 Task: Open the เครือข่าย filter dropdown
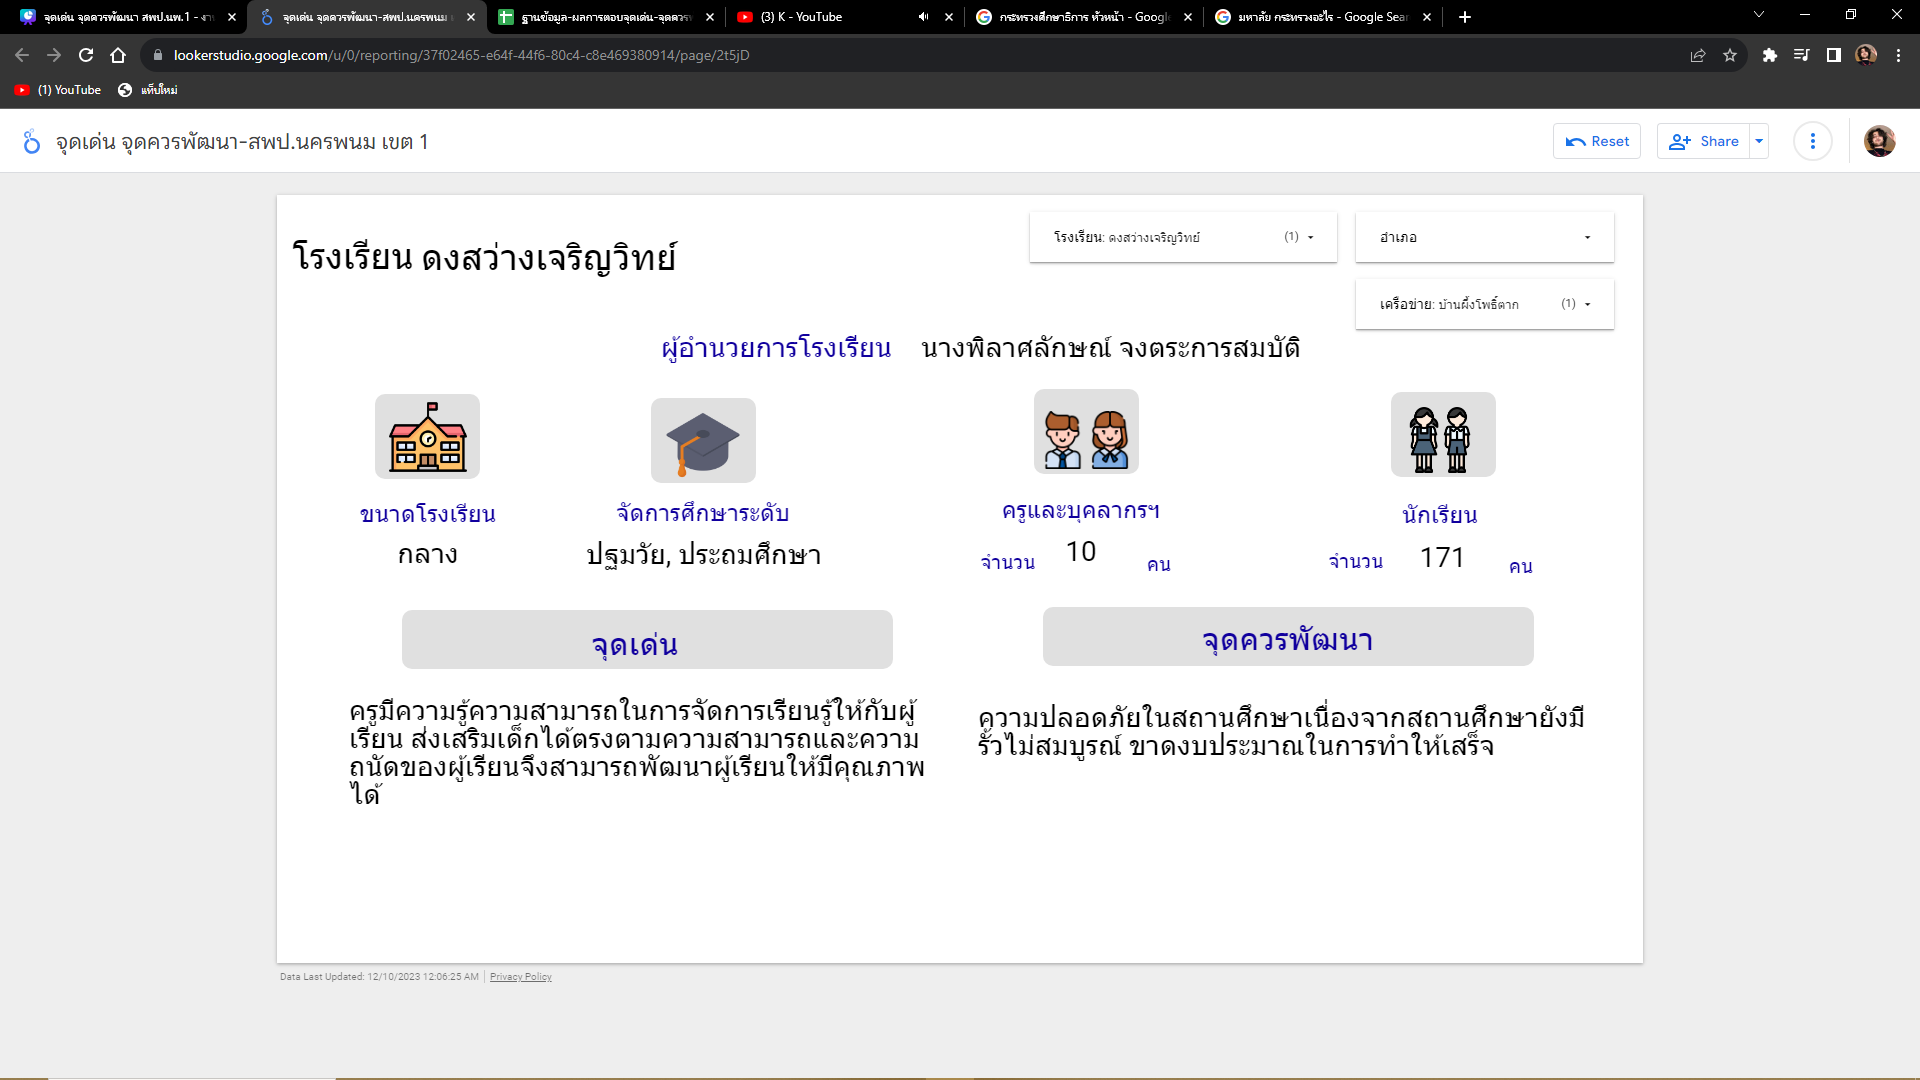(1484, 304)
